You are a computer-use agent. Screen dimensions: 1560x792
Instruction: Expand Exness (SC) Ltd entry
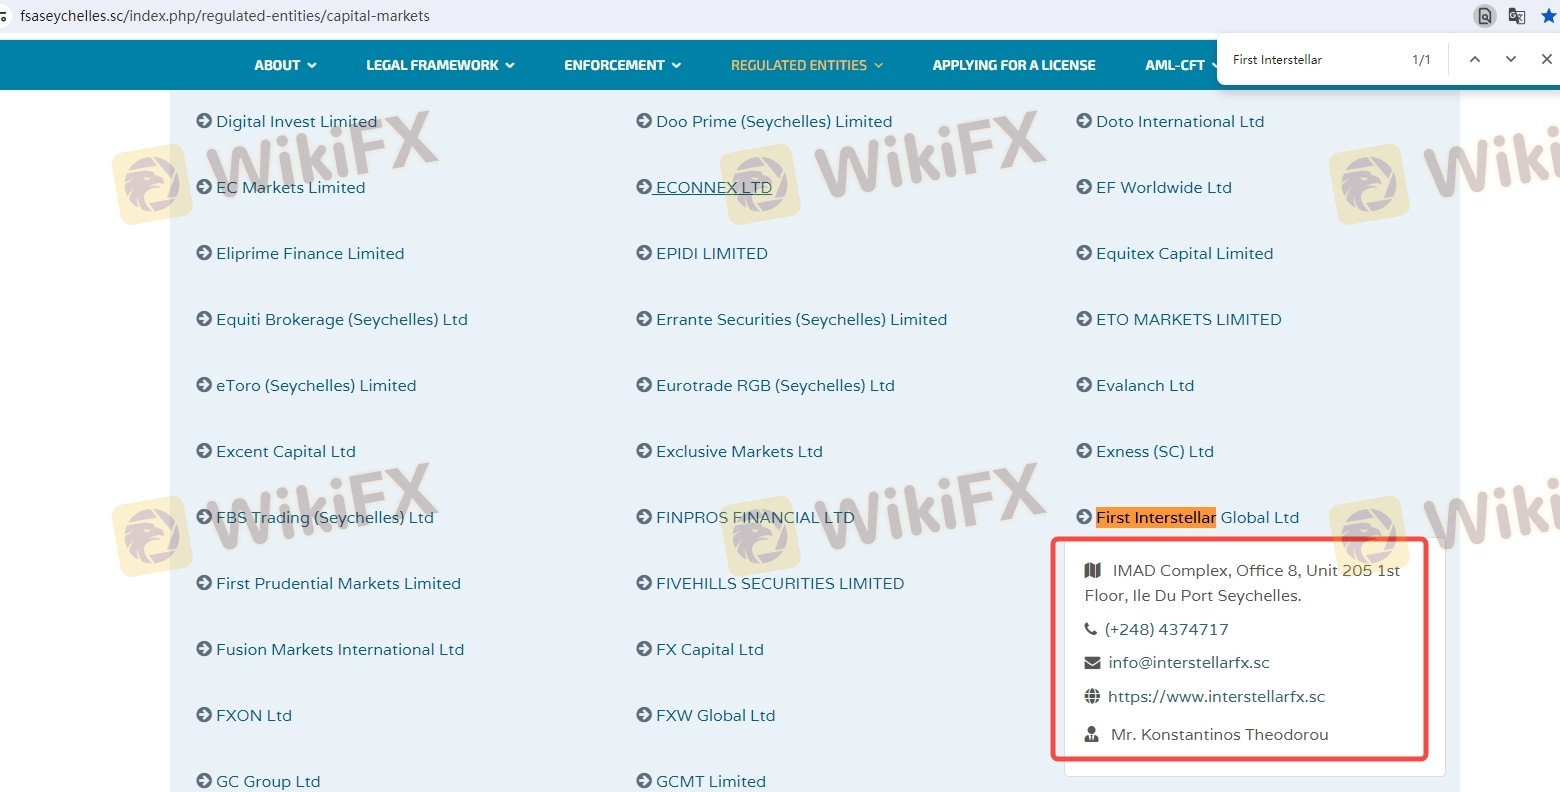click(x=1154, y=451)
